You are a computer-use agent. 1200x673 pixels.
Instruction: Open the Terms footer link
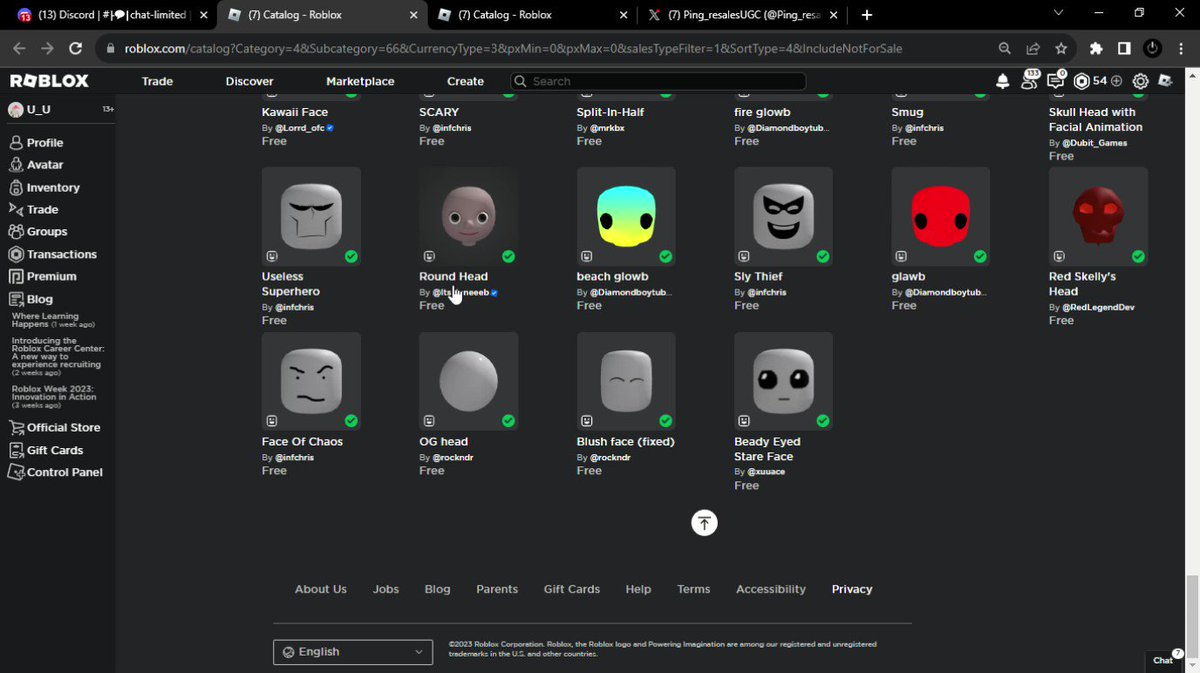[693, 589]
